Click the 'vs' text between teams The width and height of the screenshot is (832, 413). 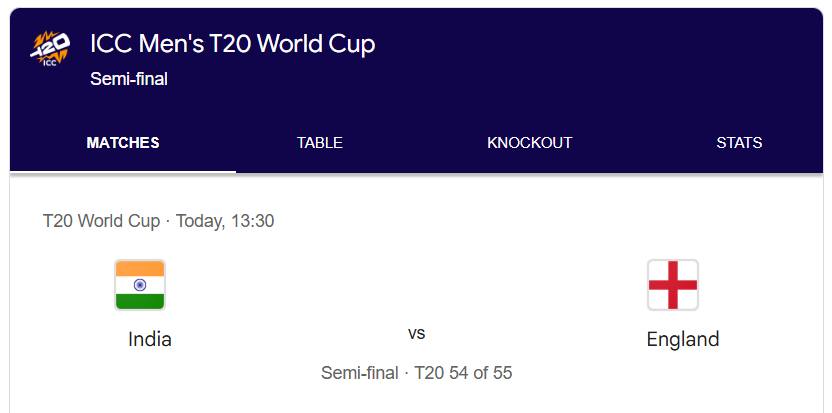point(416,333)
